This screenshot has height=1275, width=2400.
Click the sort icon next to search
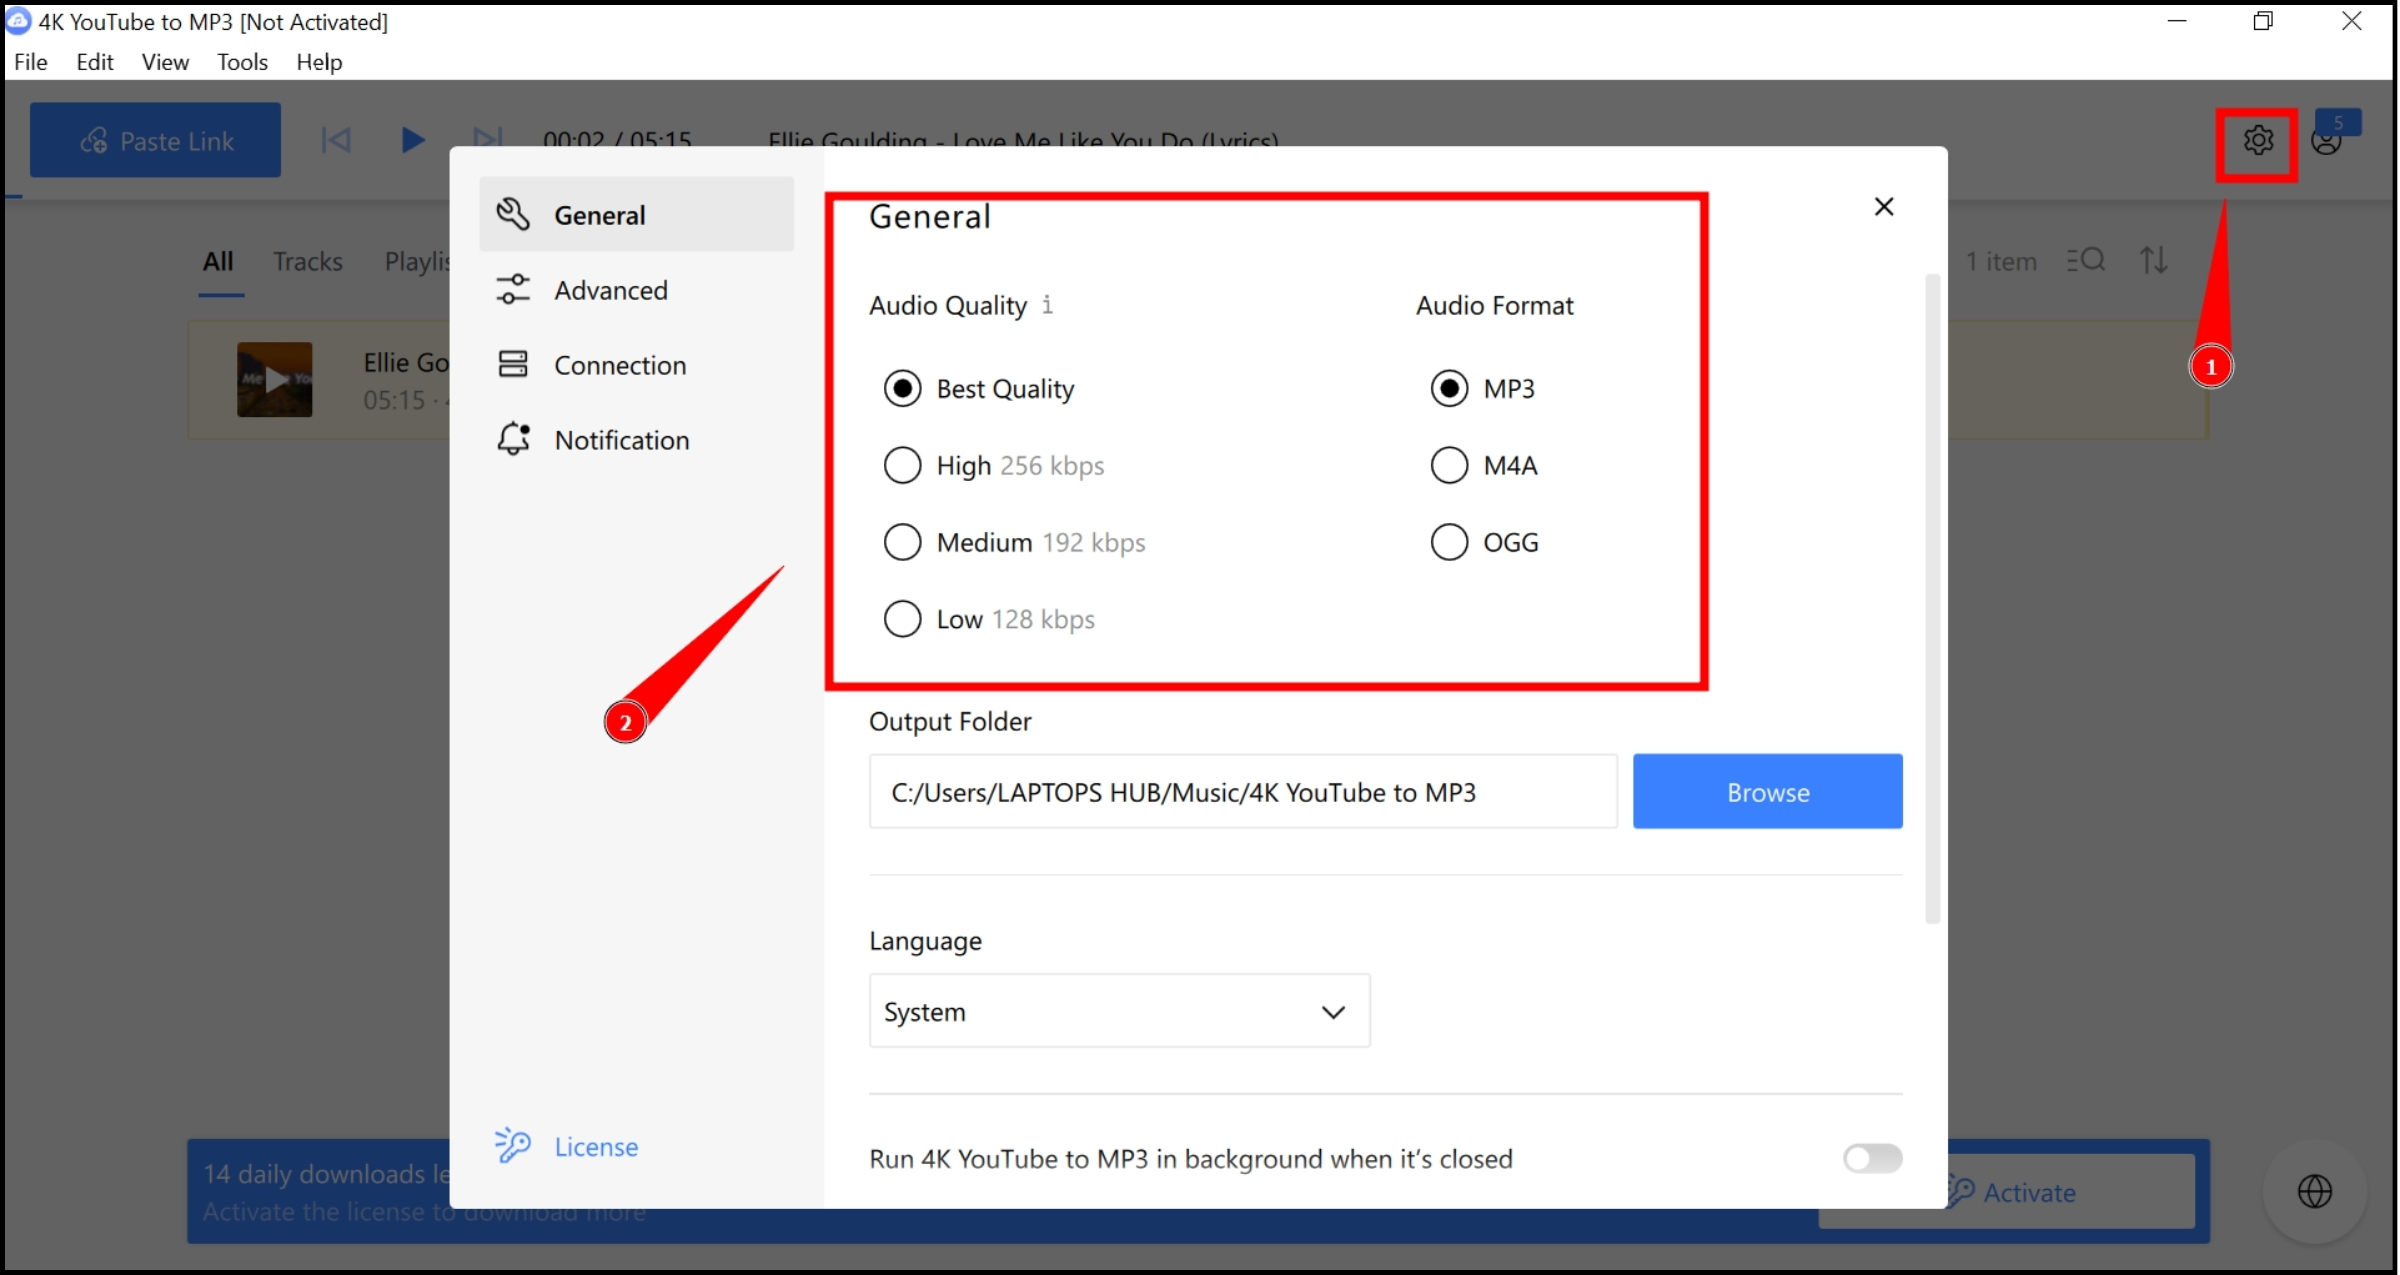coord(2155,259)
